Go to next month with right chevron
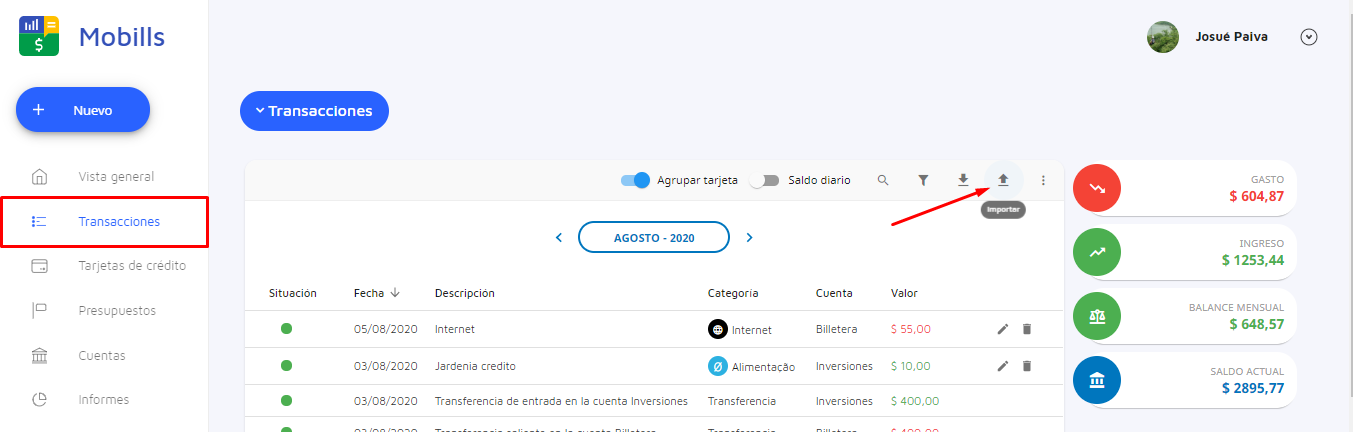This screenshot has width=1353, height=432. click(749, 238)
